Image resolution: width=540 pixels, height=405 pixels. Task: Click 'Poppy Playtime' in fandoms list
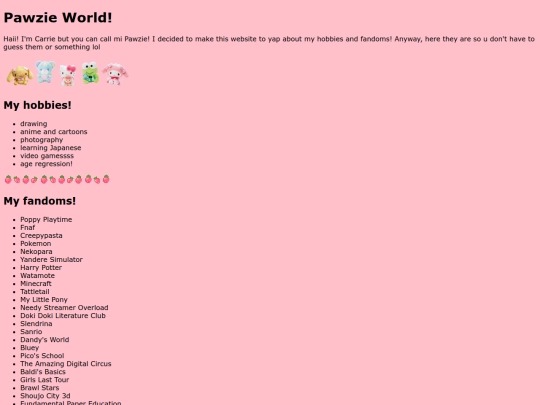46,219
